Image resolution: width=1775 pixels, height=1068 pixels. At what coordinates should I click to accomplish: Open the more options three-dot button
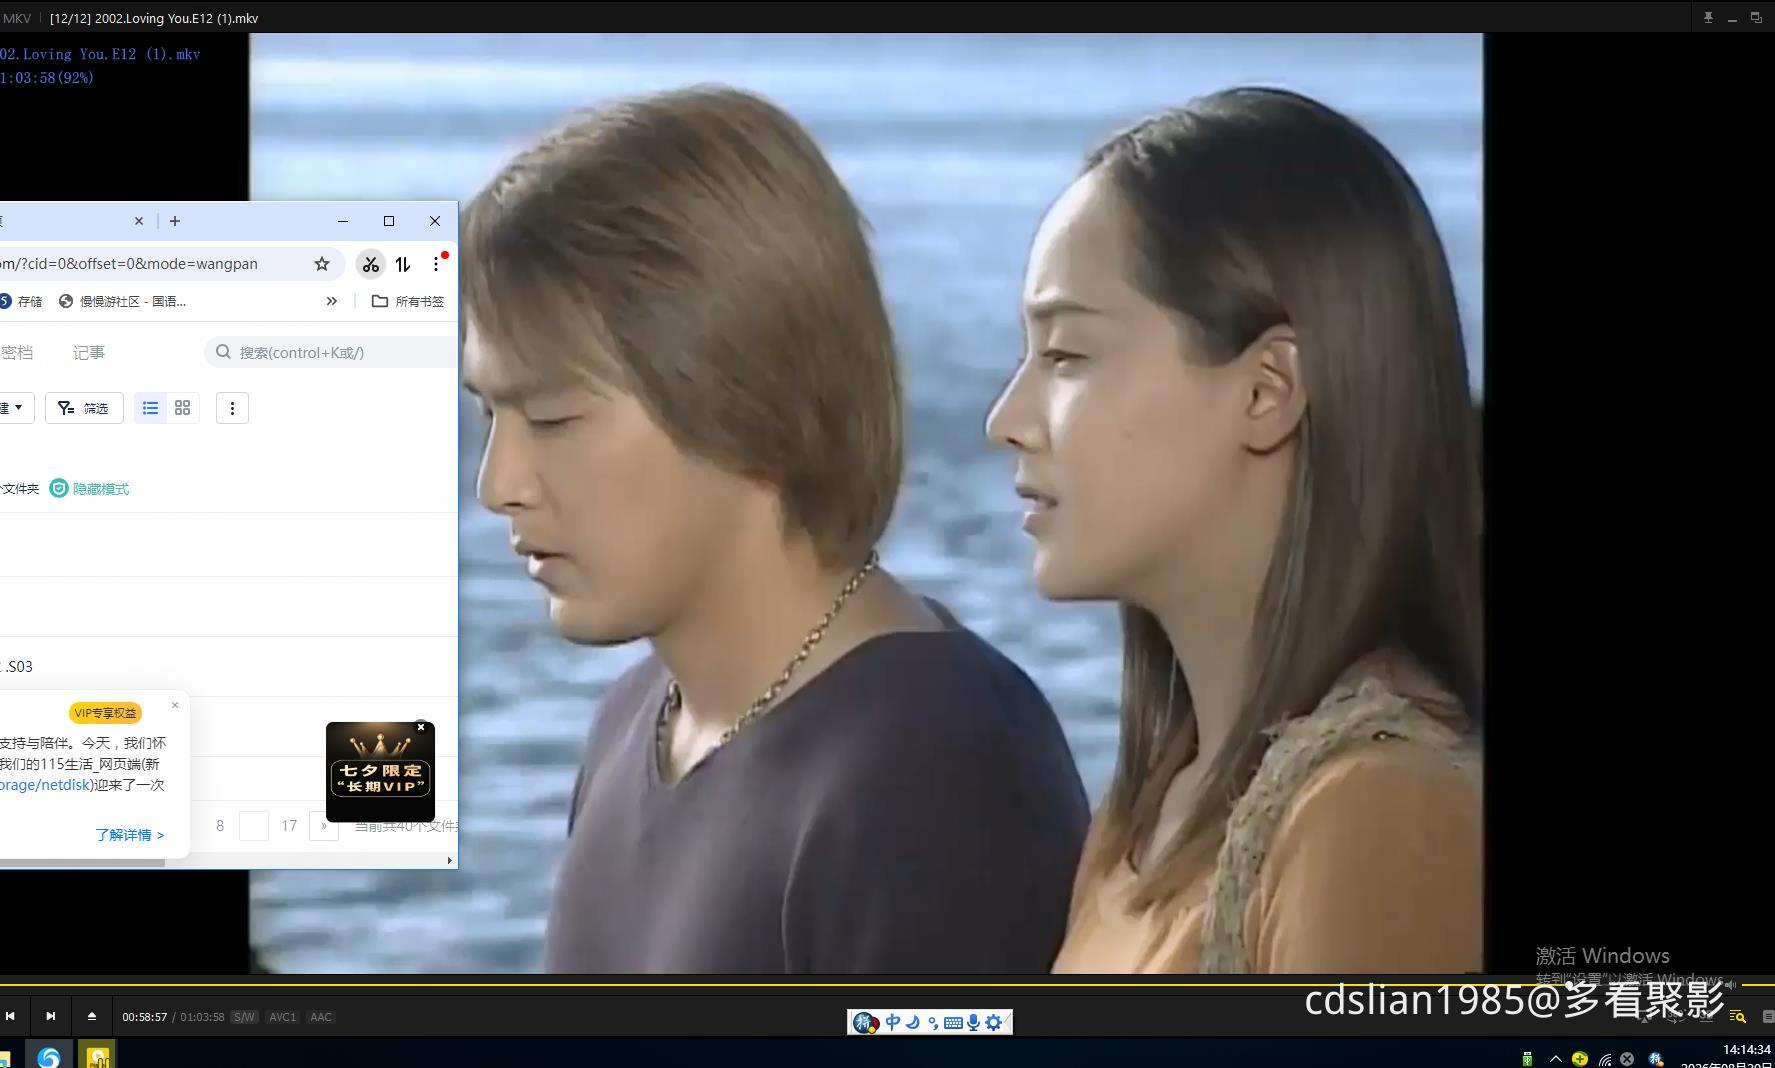pos(232,408)
